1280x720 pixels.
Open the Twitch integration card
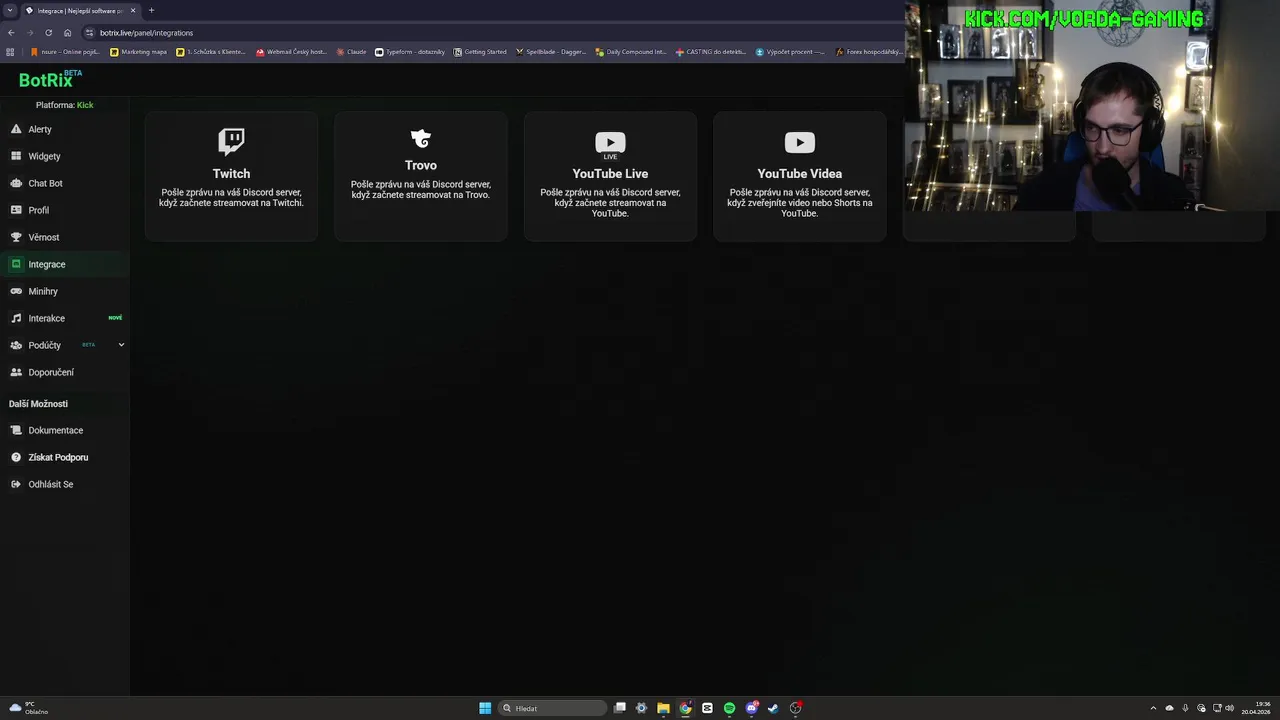[231, 176]
